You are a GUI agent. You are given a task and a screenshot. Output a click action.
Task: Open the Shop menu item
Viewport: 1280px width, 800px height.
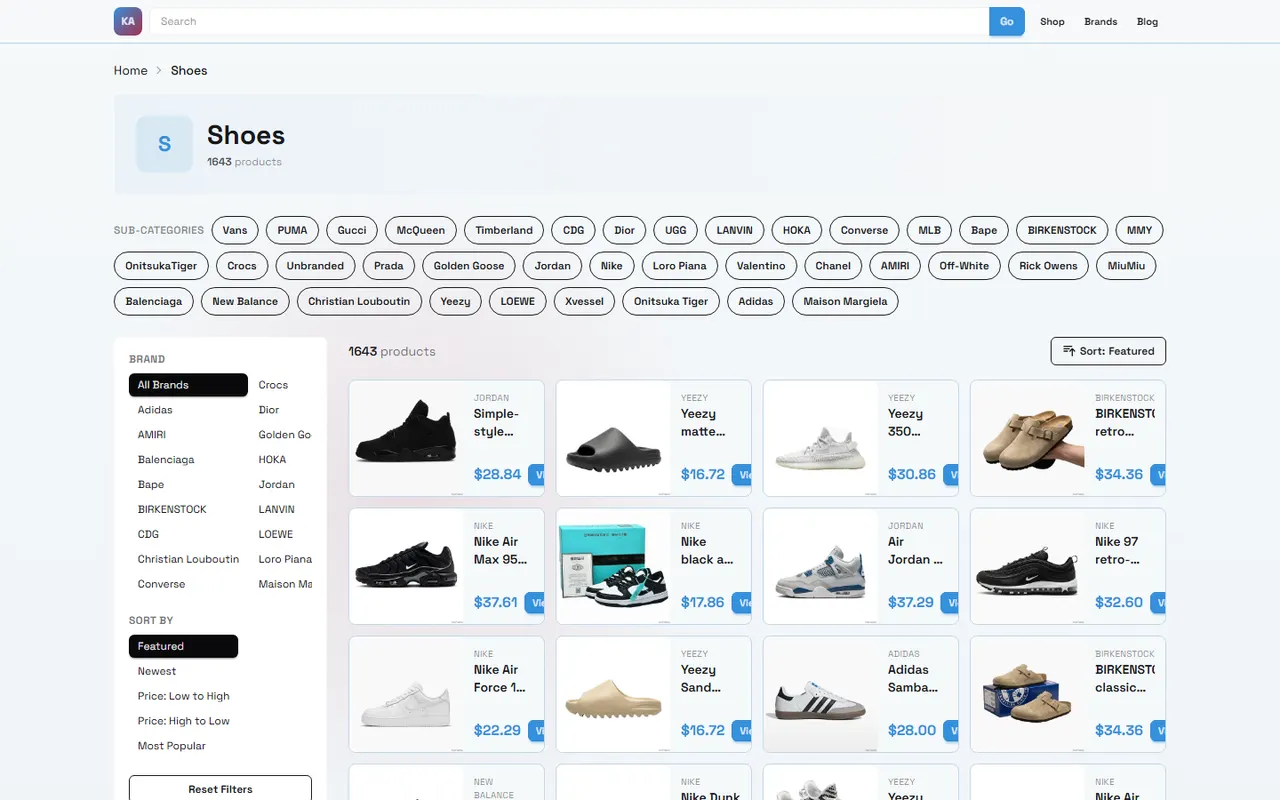pos(1052,21)
